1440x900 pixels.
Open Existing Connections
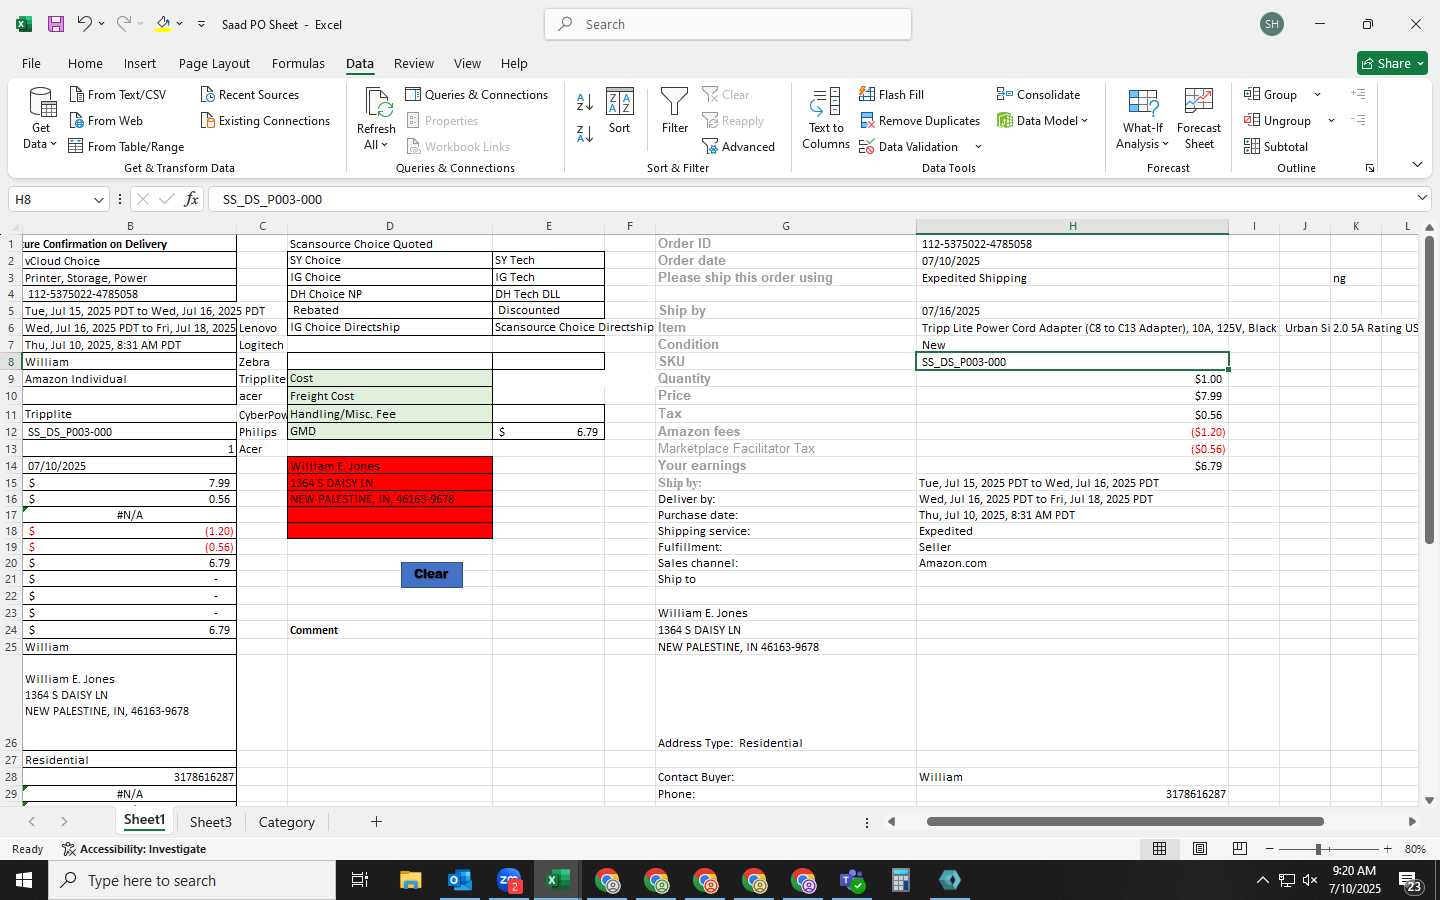click(x=265, y=120)
